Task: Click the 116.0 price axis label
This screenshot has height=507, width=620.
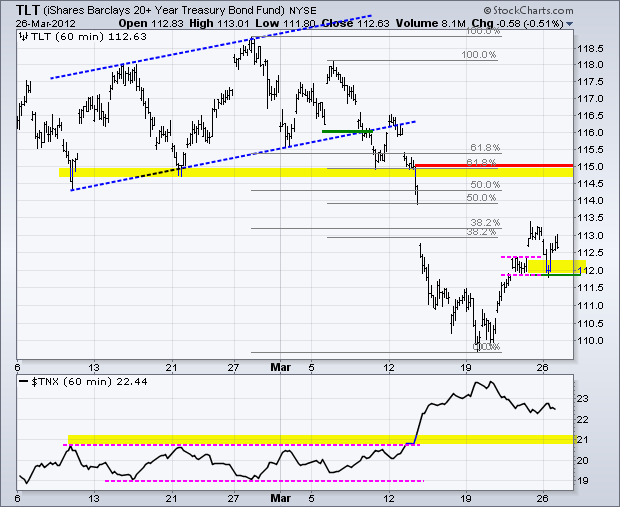Action: [590, 132]
